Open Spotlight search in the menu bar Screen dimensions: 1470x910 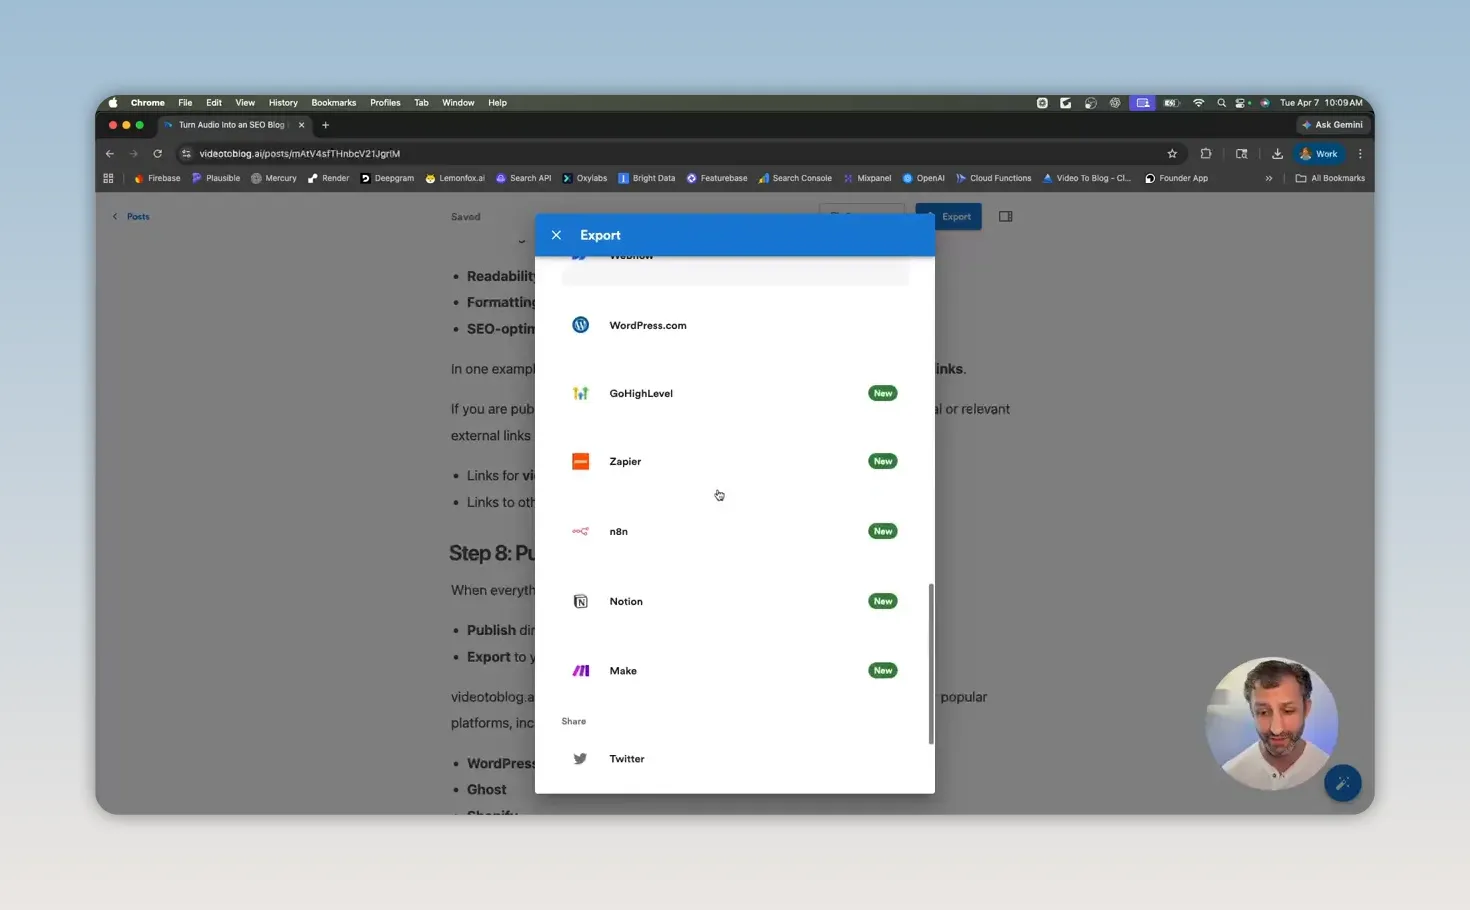coord(1221,103)
